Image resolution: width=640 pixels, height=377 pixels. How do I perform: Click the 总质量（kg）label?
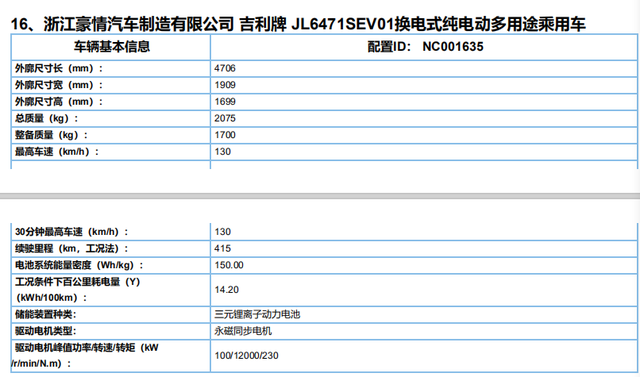47,119
